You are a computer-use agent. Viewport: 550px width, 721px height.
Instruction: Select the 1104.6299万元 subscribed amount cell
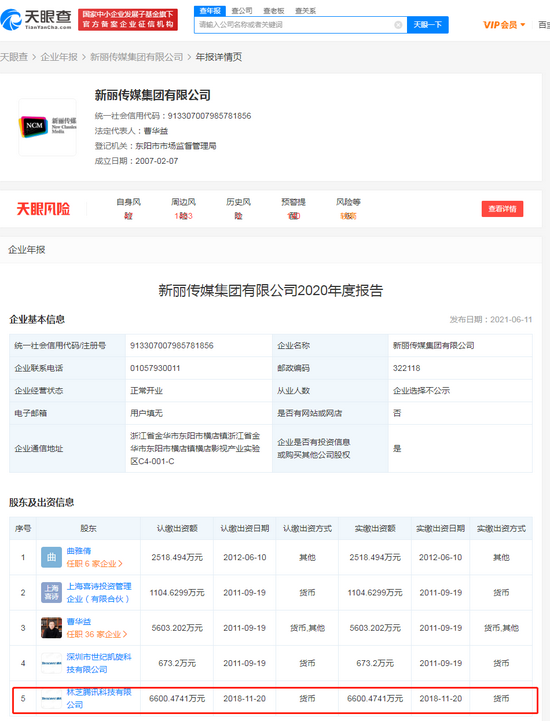[x=177, y=593]
